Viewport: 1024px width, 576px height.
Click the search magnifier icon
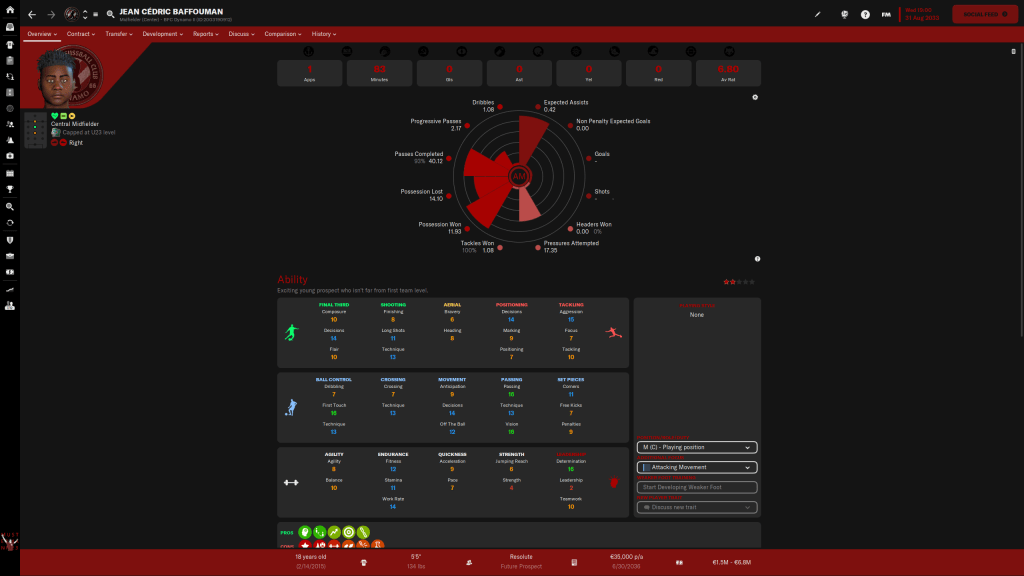tap(109, 15)
